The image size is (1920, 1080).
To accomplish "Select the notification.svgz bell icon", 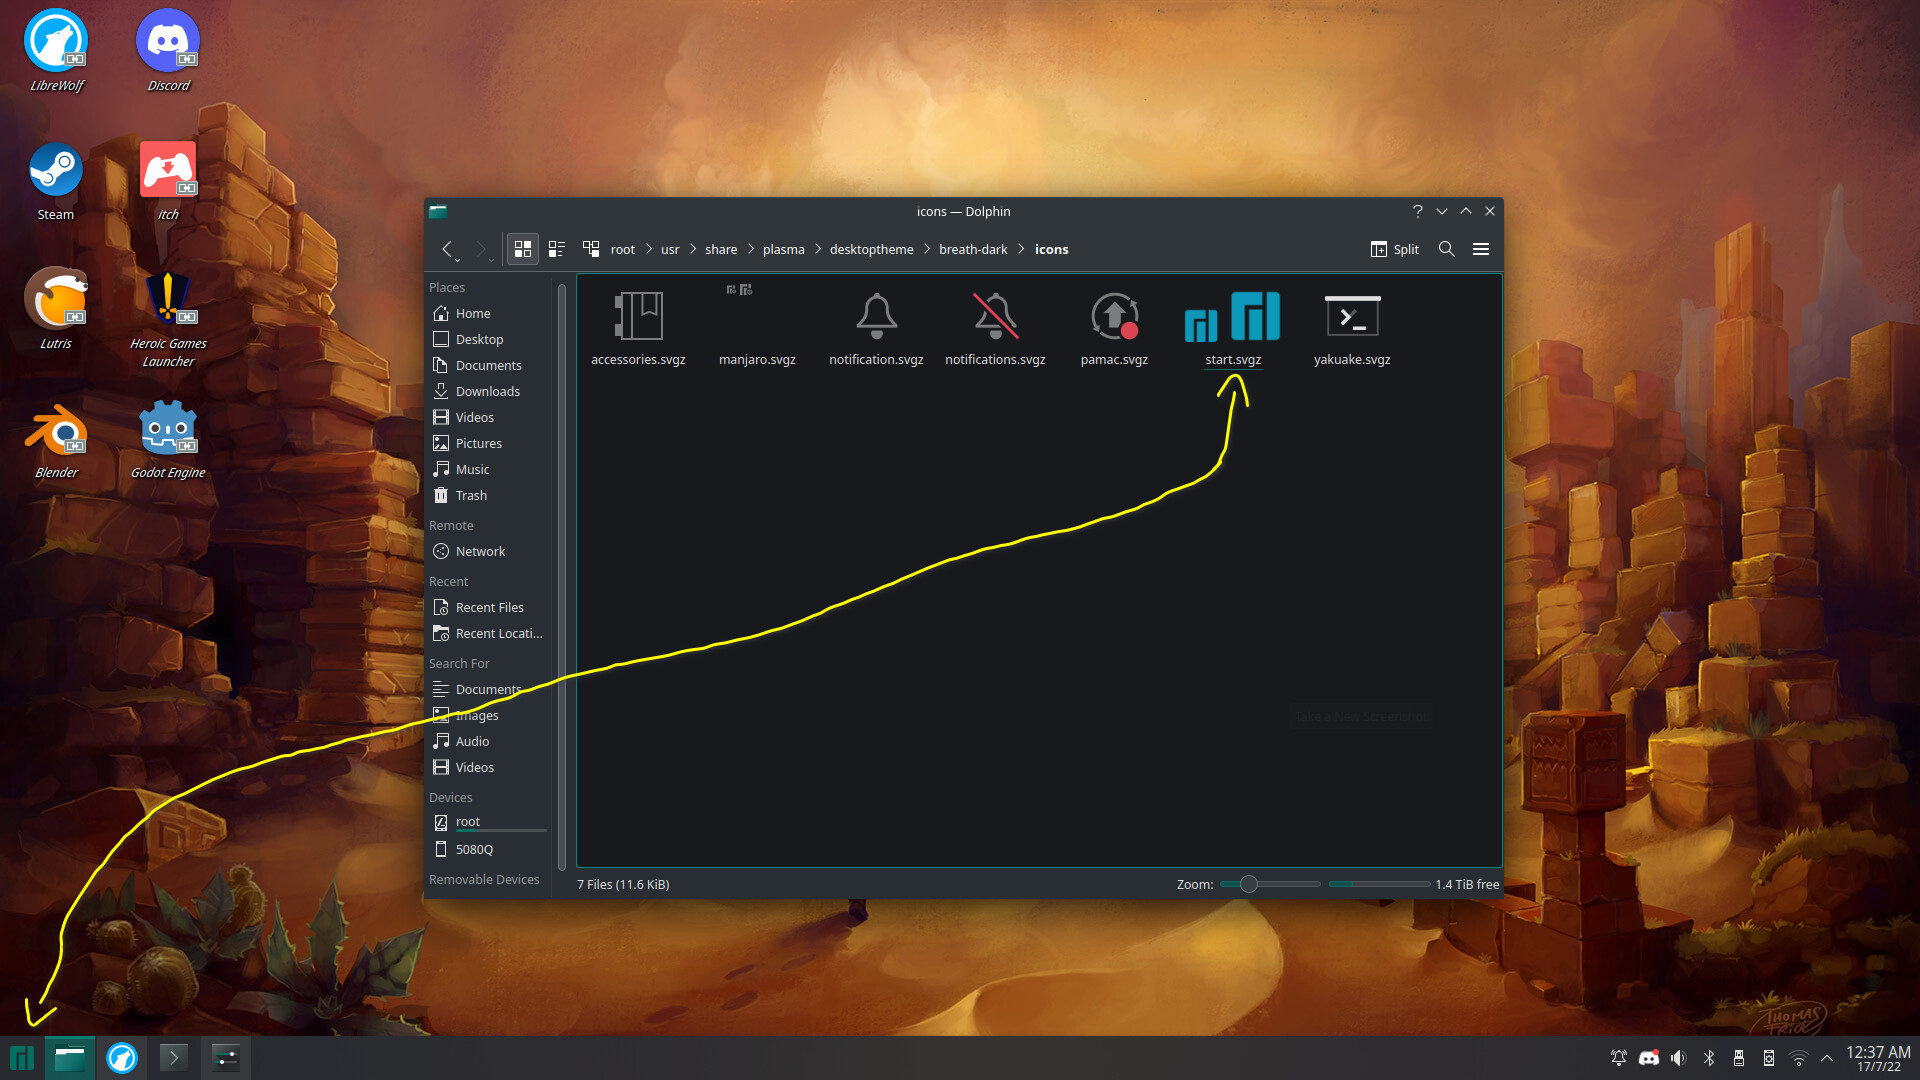I will 875,316.
